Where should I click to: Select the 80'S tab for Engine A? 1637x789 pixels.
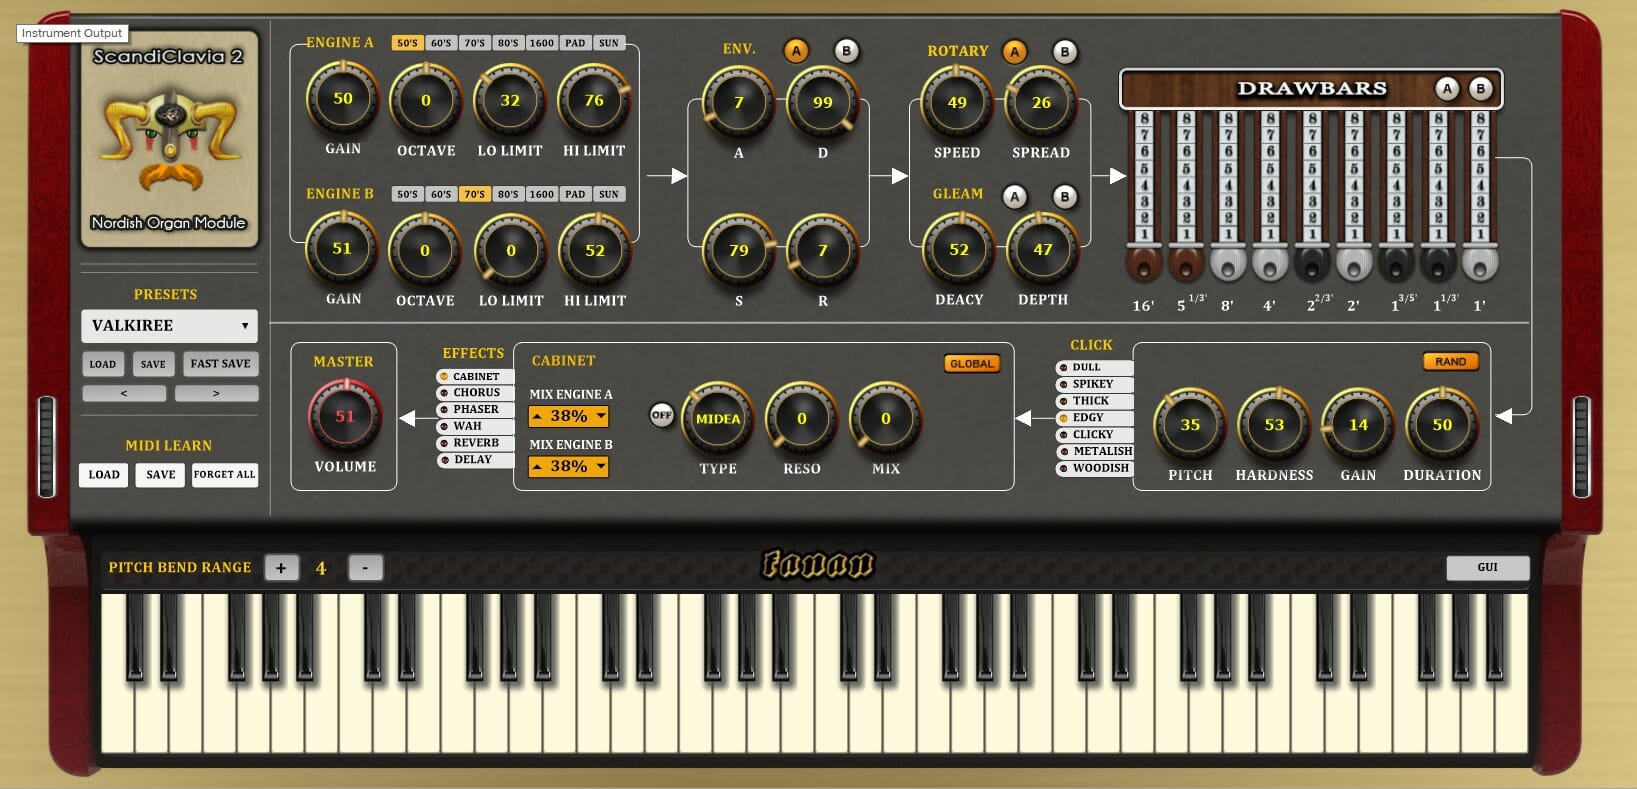pyautogui.click(x=508, y=43)
